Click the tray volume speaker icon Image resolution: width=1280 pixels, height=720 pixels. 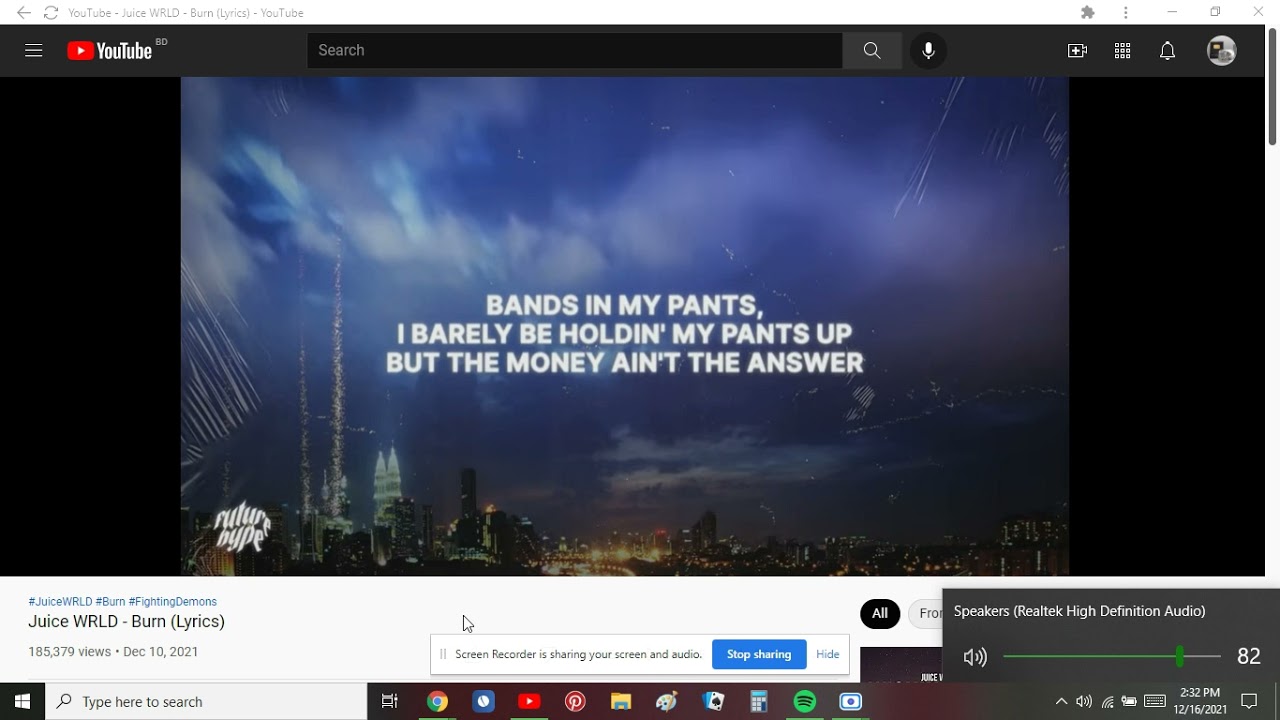tap(1084, 701)
